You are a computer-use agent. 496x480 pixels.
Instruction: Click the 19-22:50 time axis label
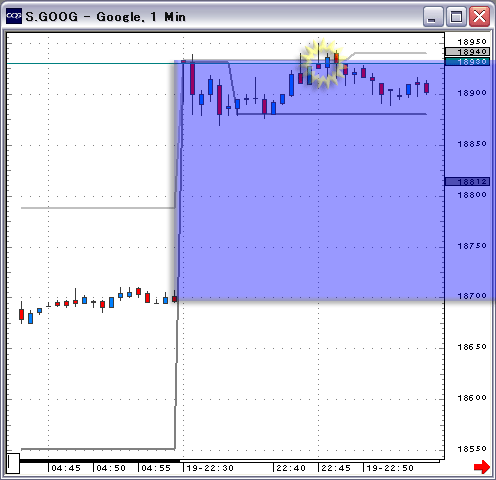[x=390, y=468]
